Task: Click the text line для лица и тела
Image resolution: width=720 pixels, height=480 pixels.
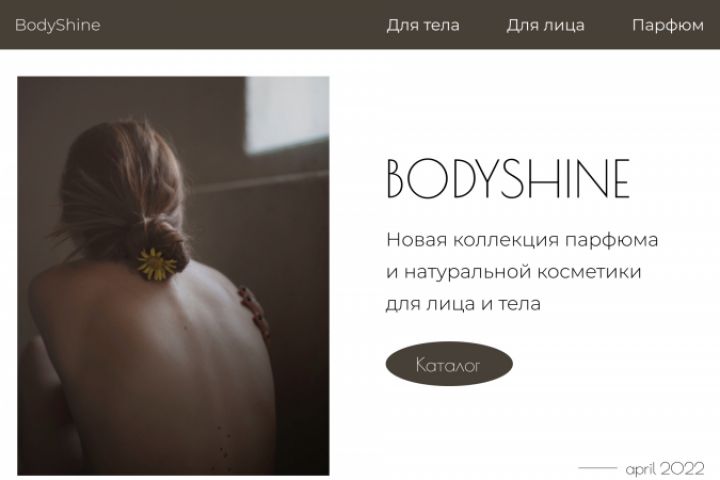Action: (463, 304)
